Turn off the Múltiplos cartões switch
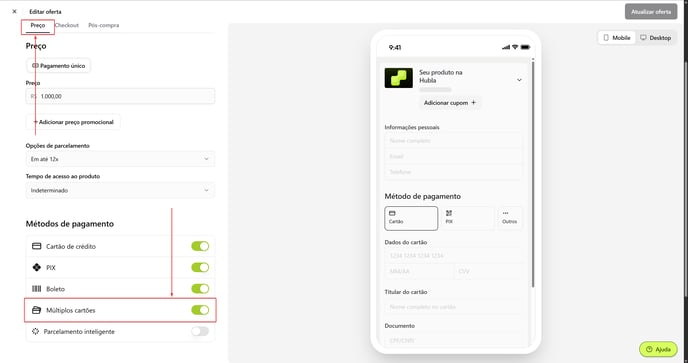Image resolution: width=688 pixels, height=363 pixels. tap(200, 310)
